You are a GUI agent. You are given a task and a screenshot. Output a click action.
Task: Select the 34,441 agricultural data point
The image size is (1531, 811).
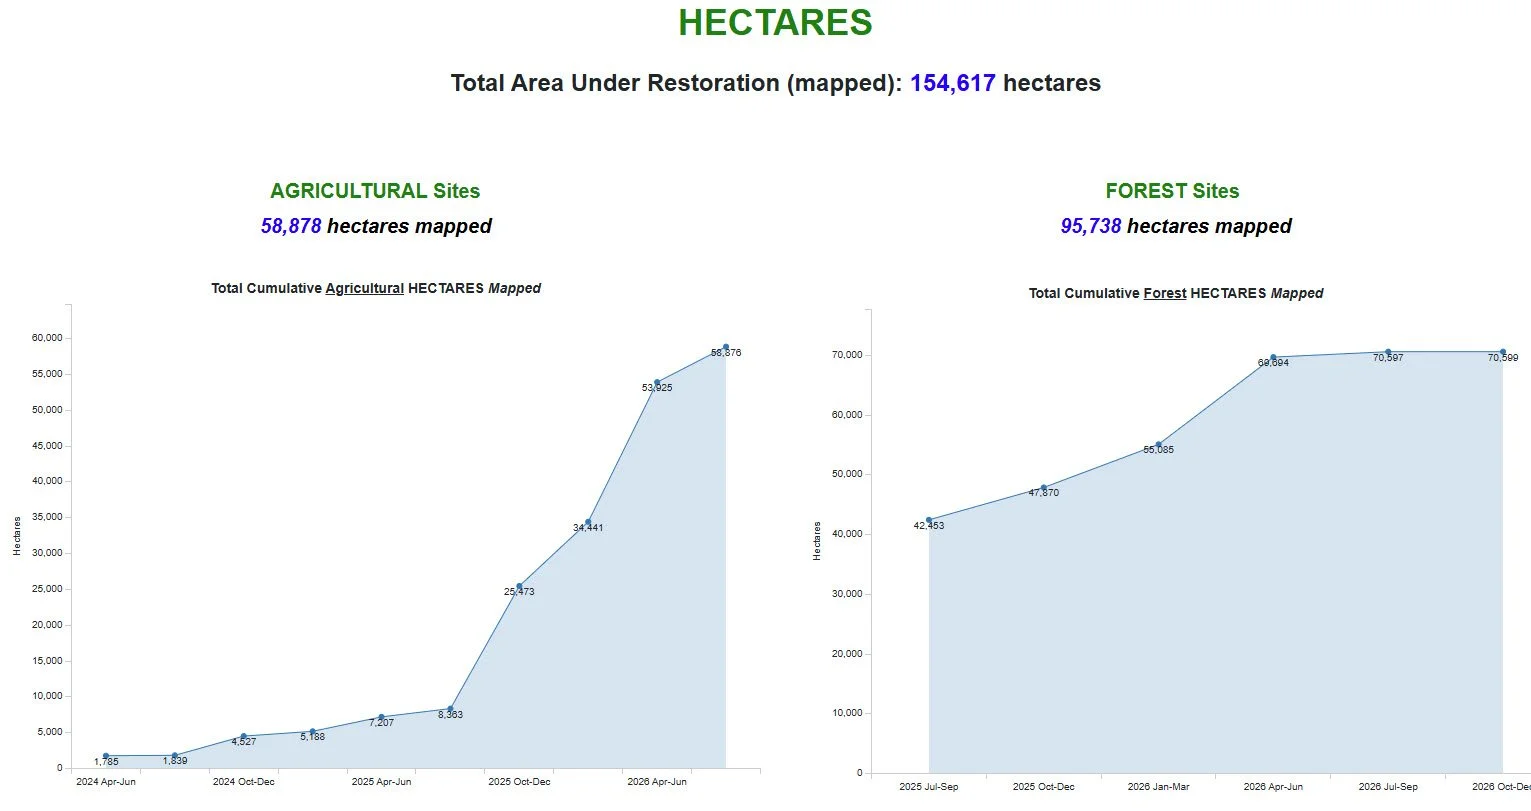588,522
